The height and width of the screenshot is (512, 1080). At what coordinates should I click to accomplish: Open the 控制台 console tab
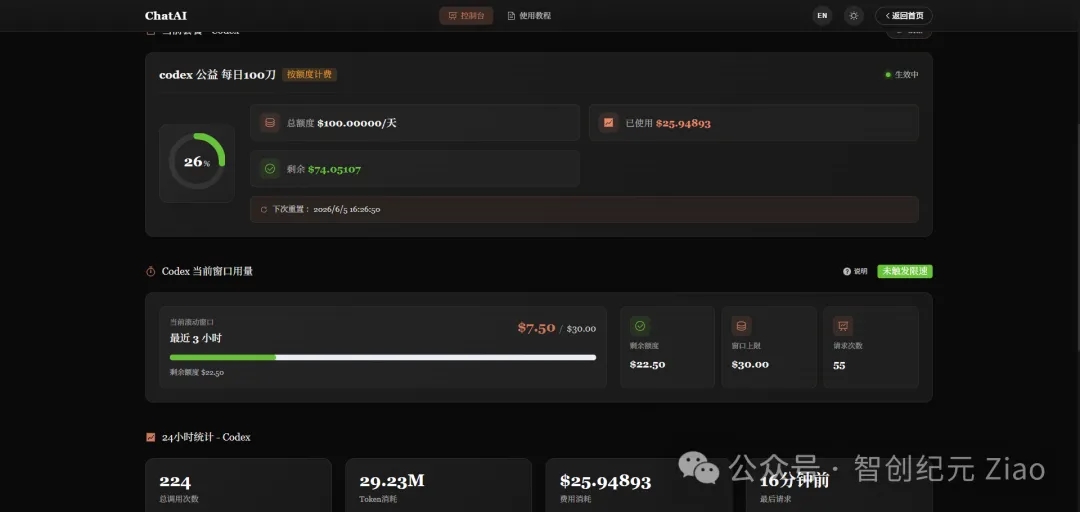466,16
